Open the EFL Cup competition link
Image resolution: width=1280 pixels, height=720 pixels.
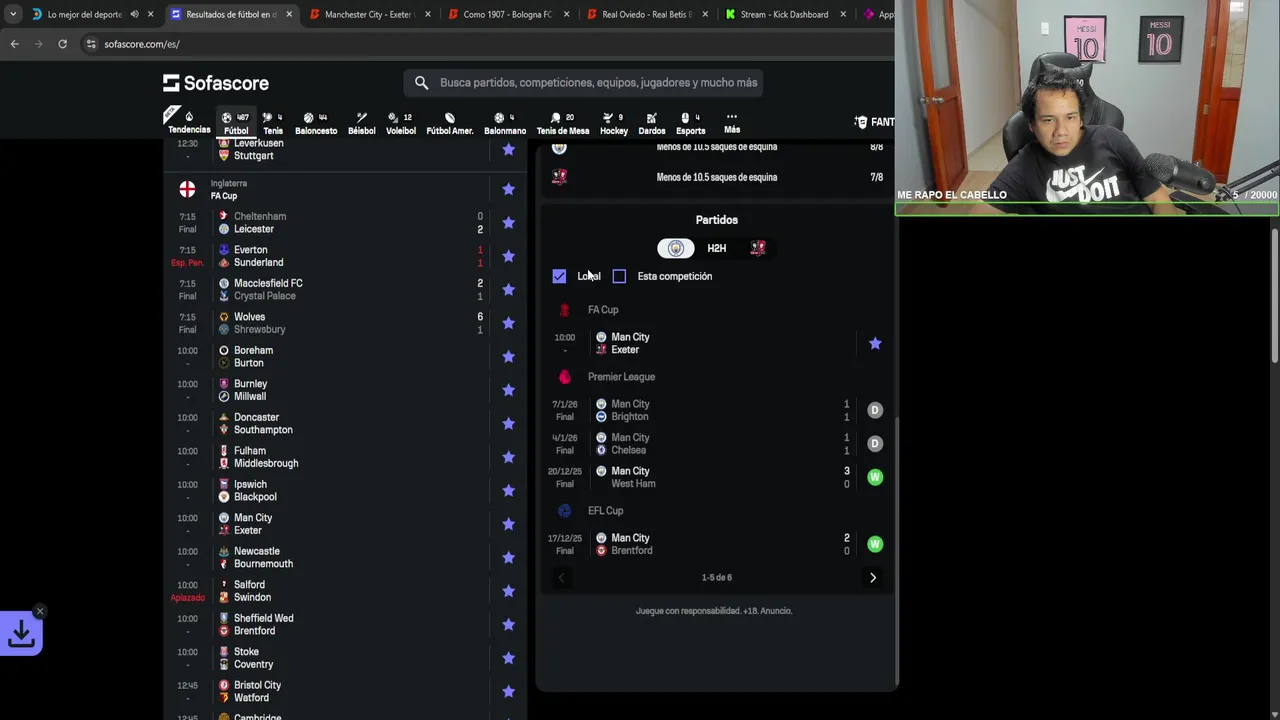(x=605, y=511)
